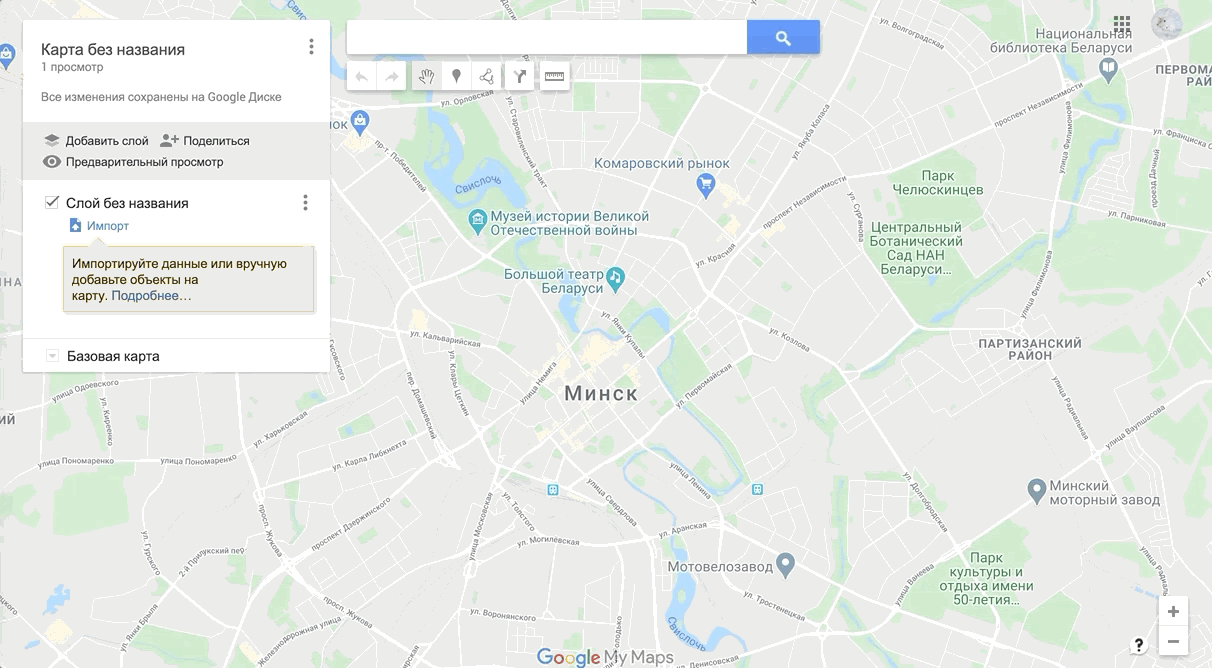Click the undo arrow in toolbar
This screenshot has height=668, width=1212.
tap(362, 76)
